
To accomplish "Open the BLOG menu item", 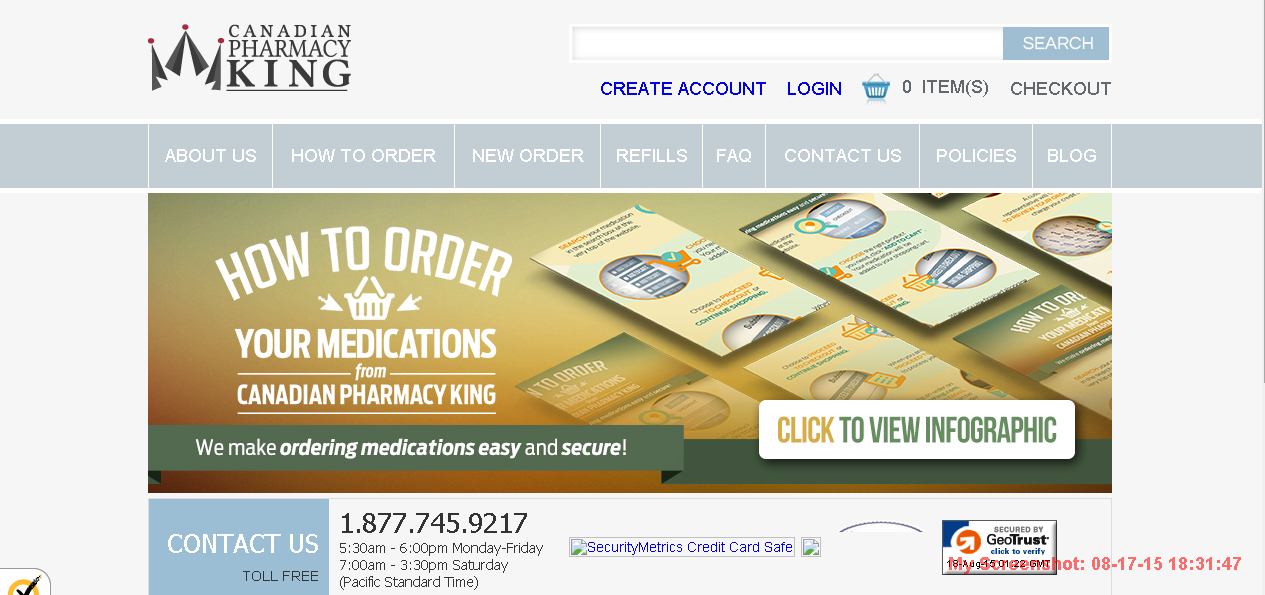I will click(x=1071, y=156).
